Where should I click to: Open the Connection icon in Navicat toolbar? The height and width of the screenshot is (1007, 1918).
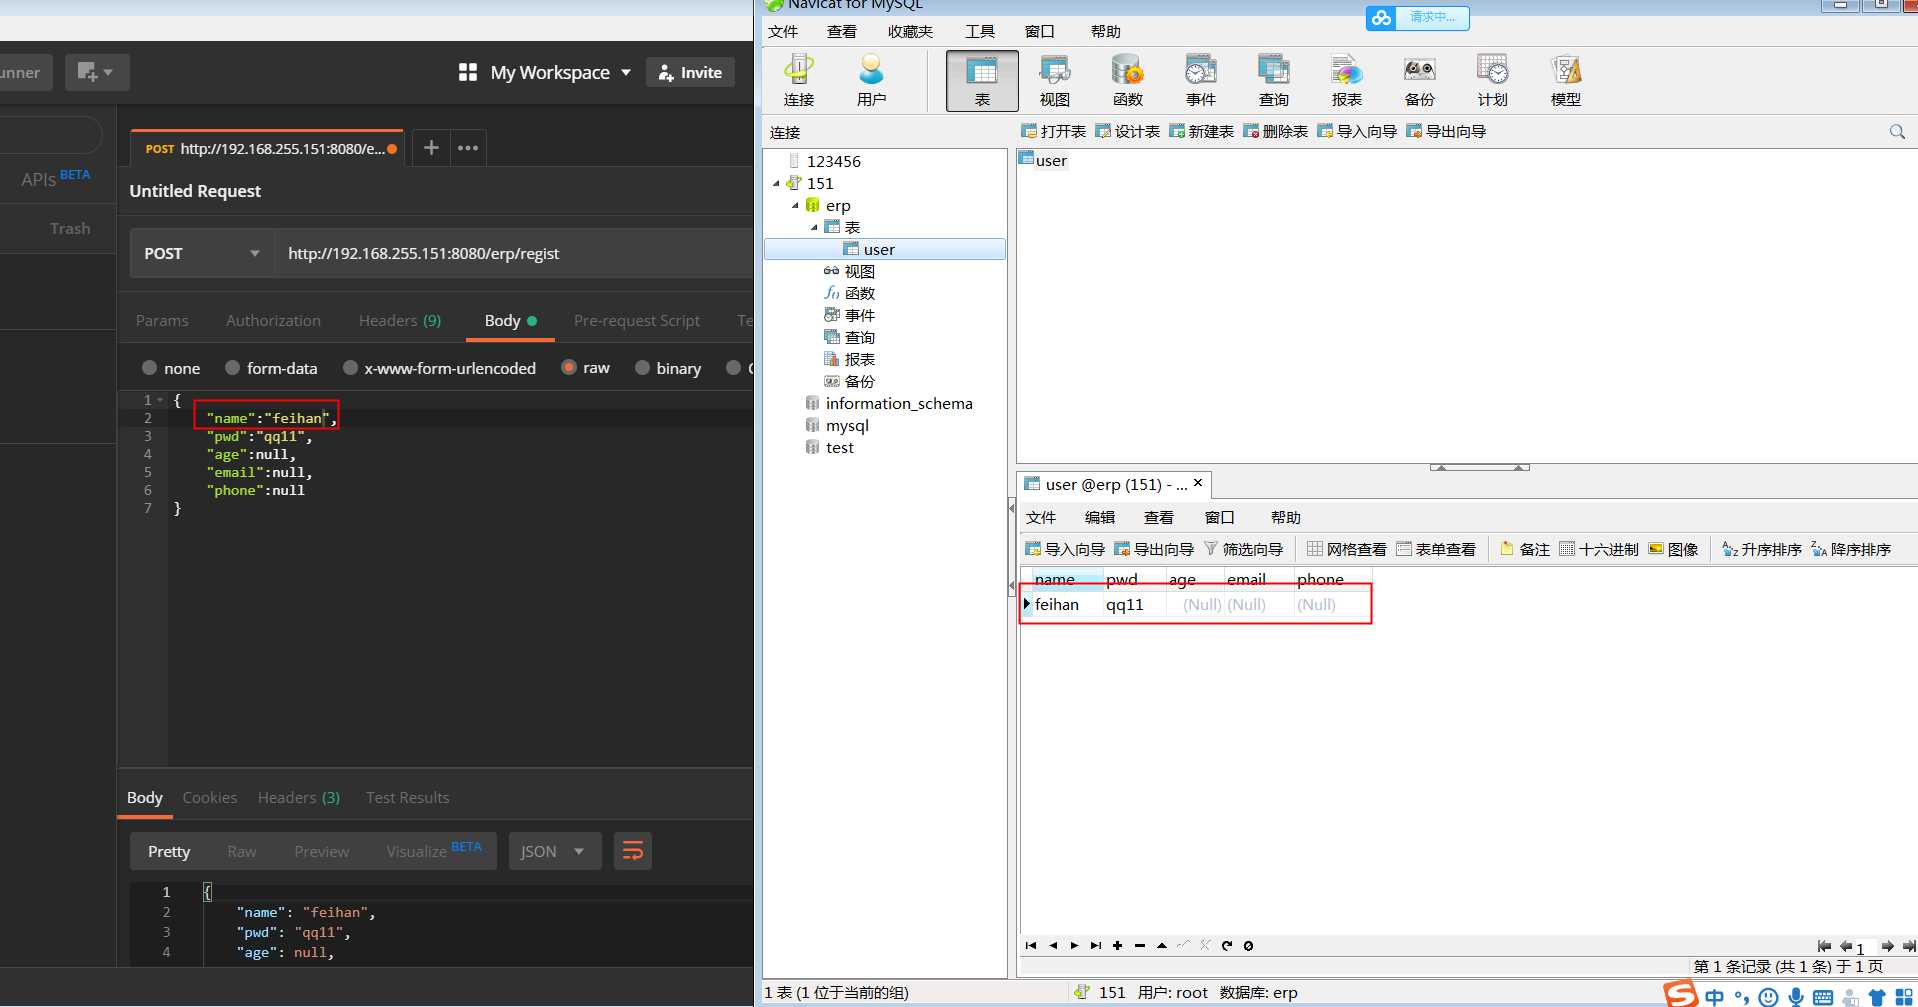click(x=799, y=81)
